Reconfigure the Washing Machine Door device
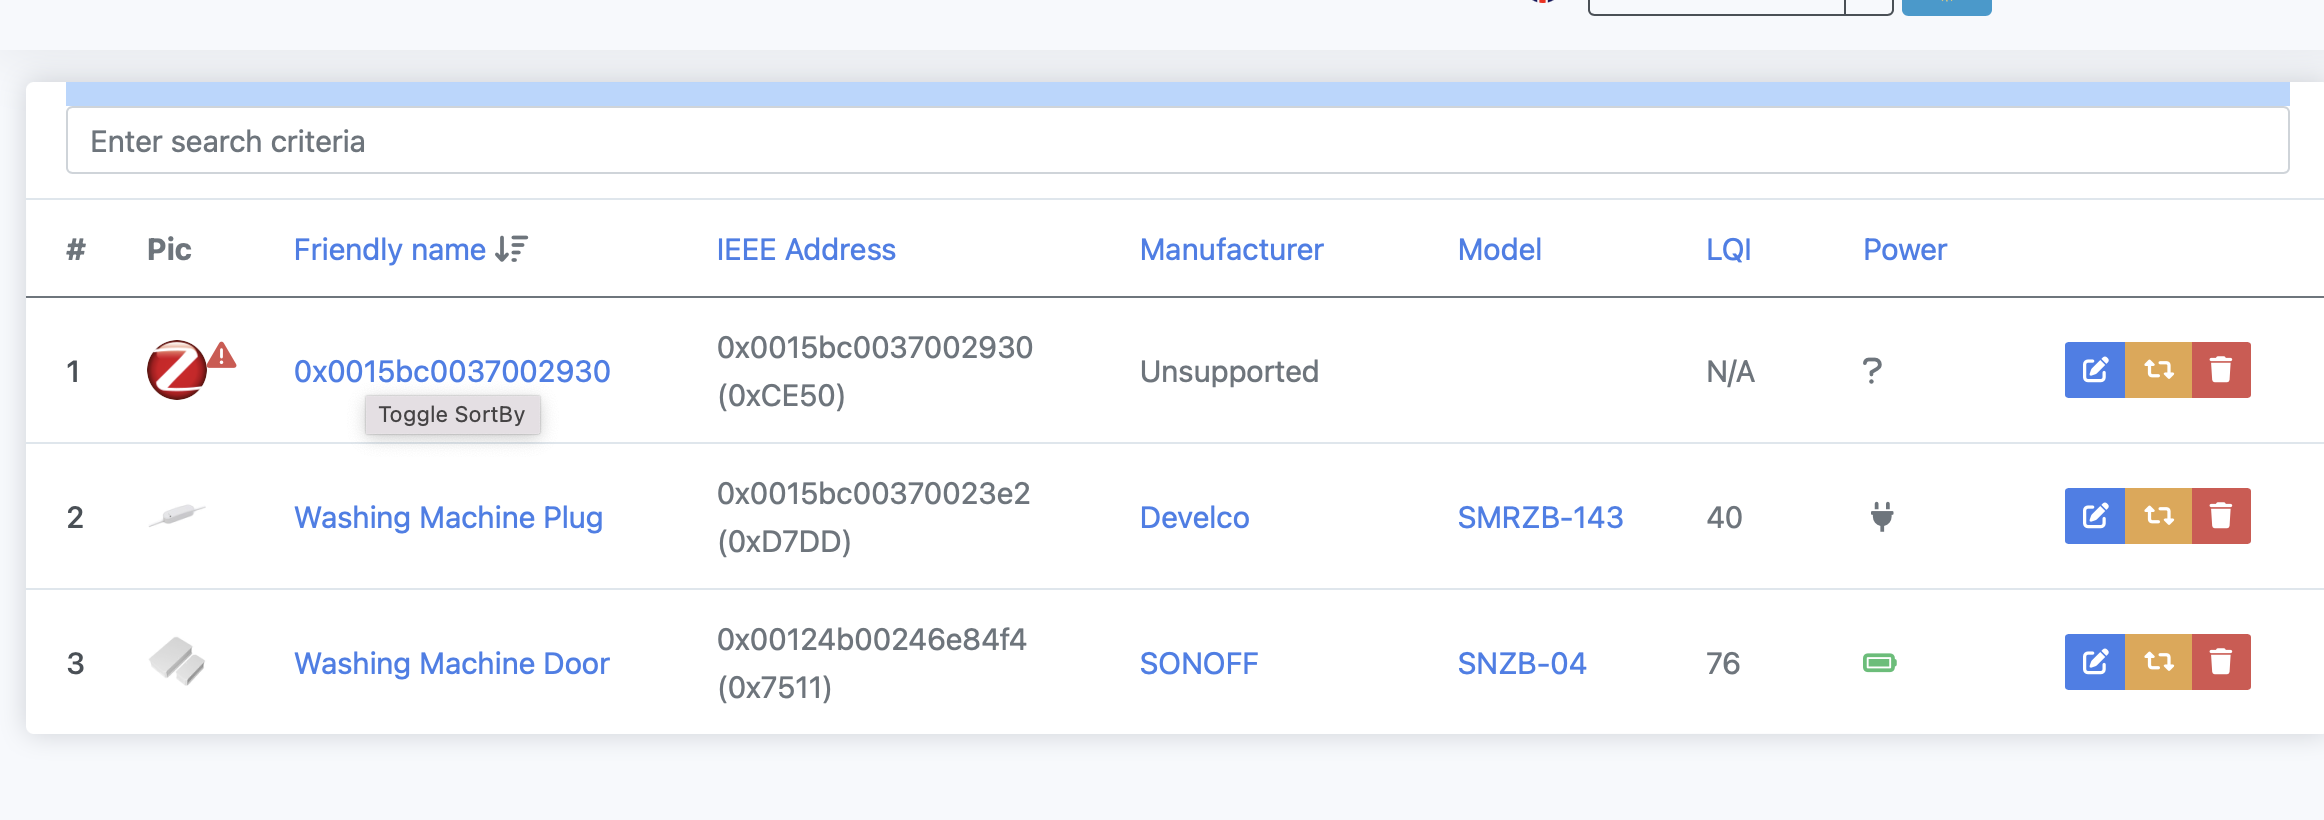This screenshot has width=2324, height=820. tap(2157, 661)
